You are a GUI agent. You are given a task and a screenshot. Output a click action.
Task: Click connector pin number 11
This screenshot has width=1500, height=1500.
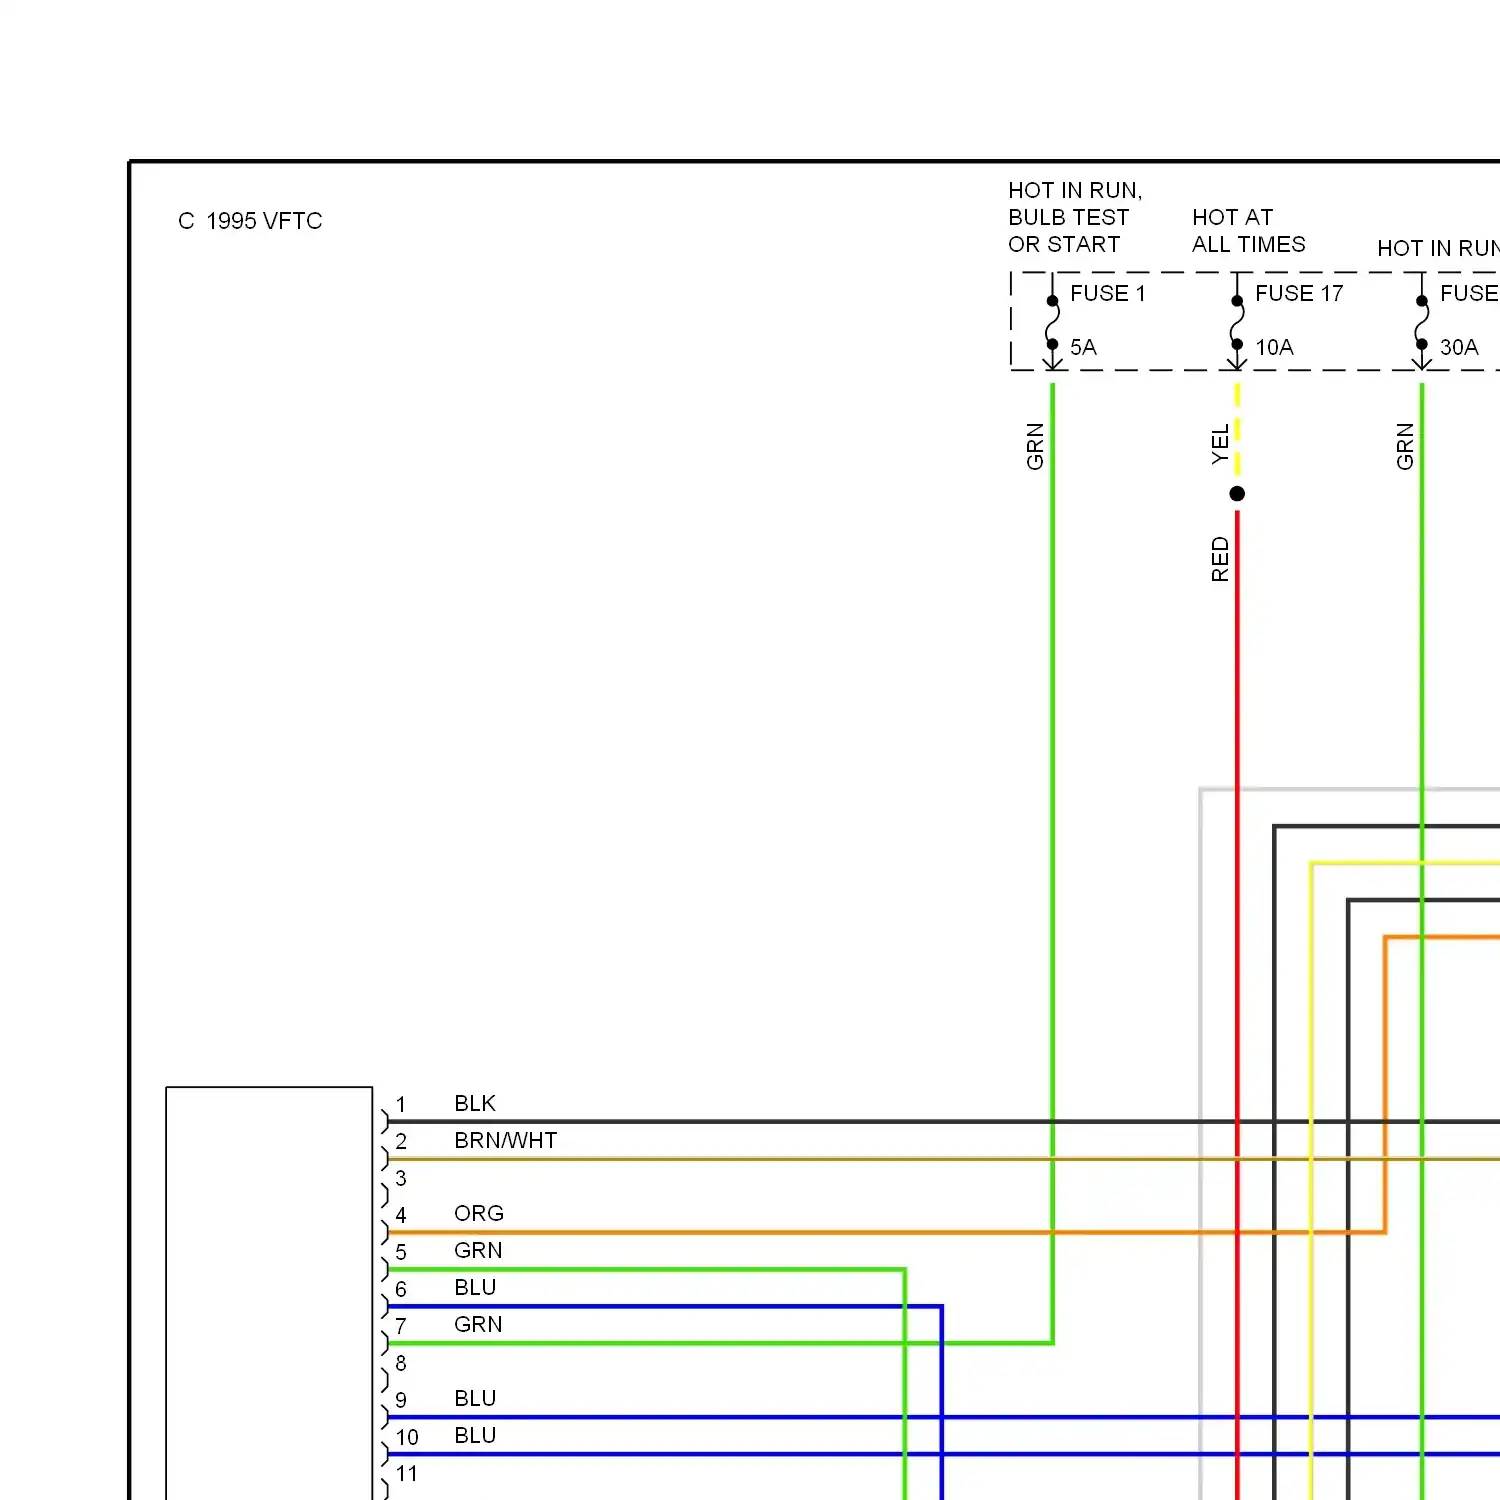tap(406, 1473)
